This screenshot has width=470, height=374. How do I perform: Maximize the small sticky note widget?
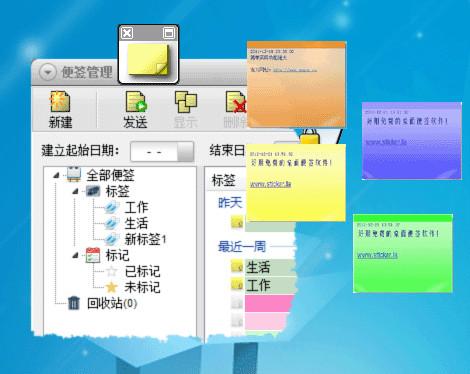click(x=169, y=33)
